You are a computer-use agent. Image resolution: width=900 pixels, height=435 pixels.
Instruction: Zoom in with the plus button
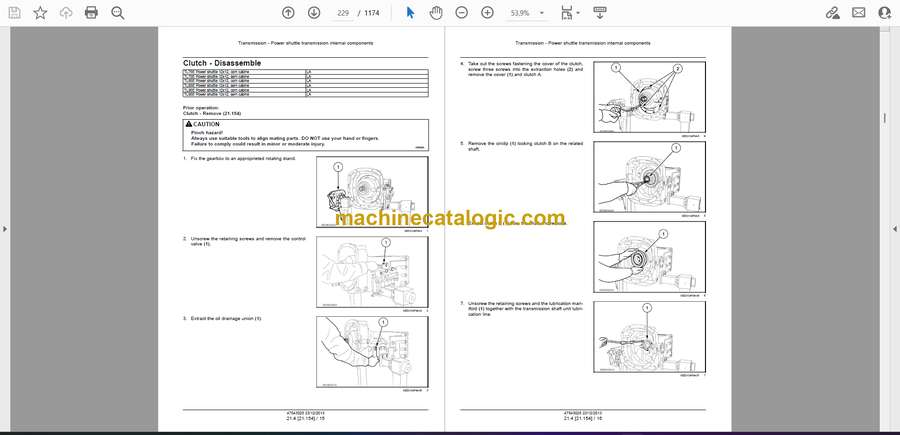487,13
